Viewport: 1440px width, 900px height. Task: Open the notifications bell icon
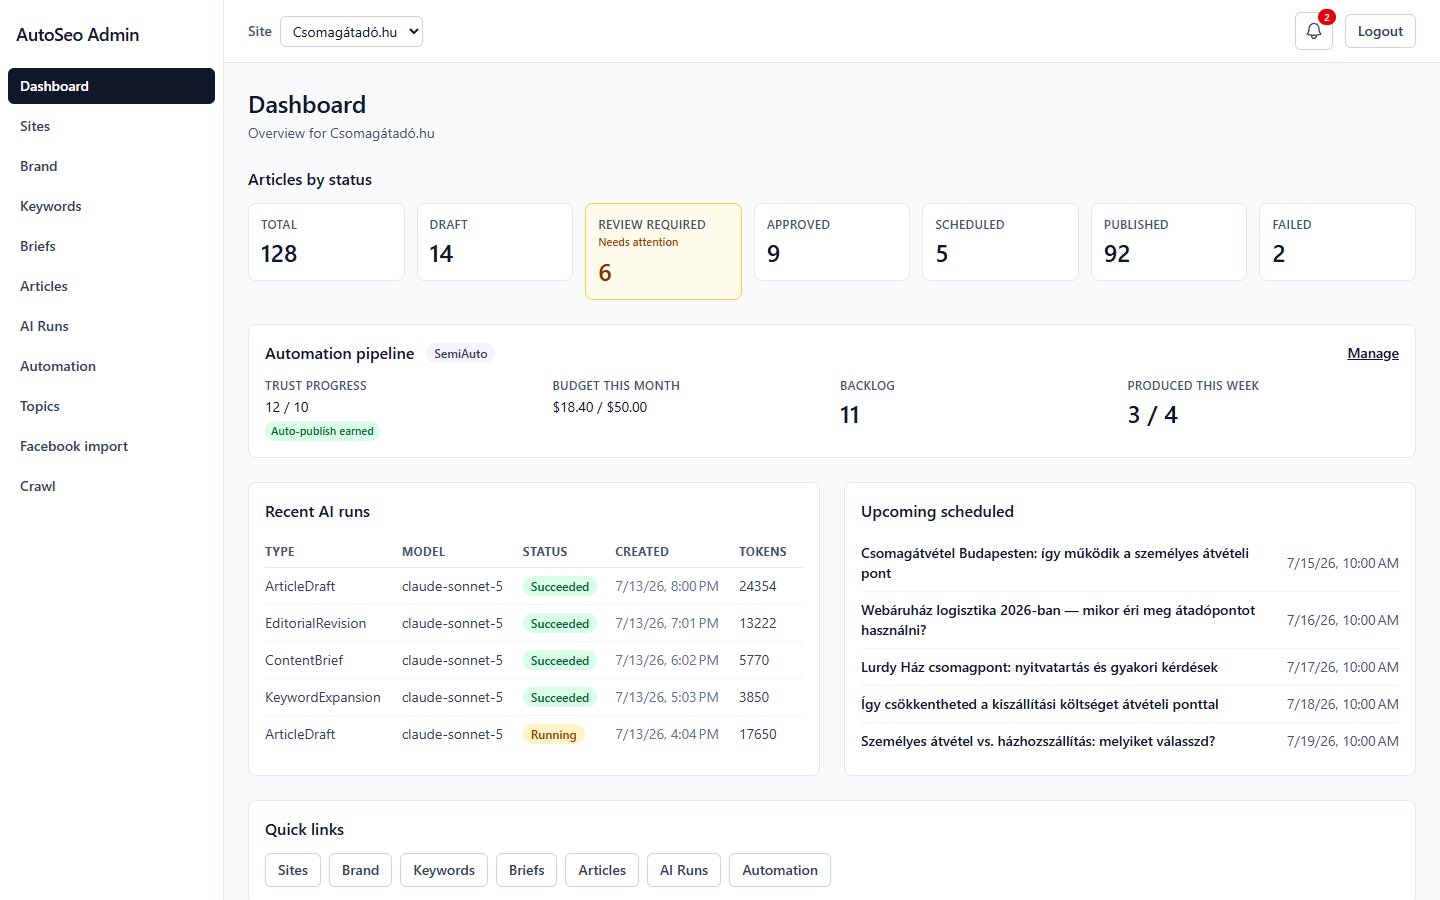coord(1313,31)
